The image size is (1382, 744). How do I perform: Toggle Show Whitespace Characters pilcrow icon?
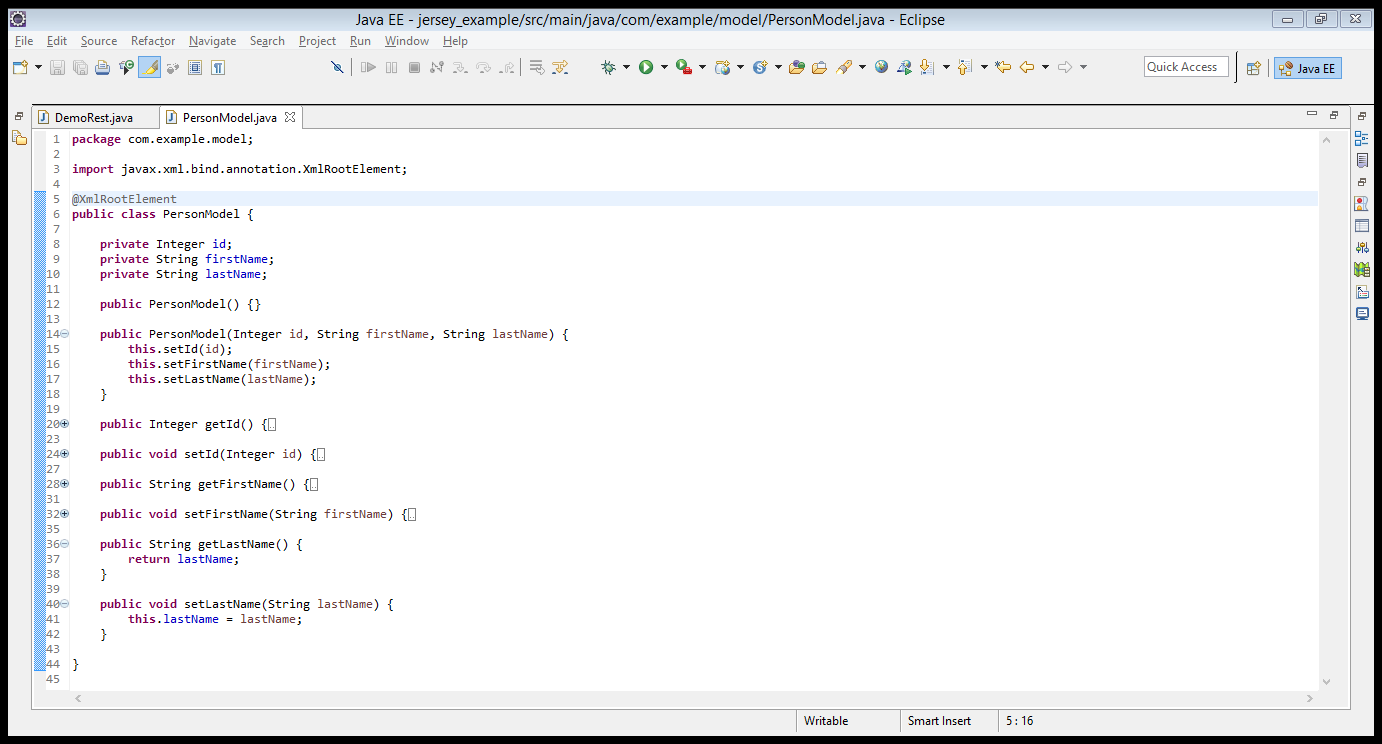(x=217, y=67)
